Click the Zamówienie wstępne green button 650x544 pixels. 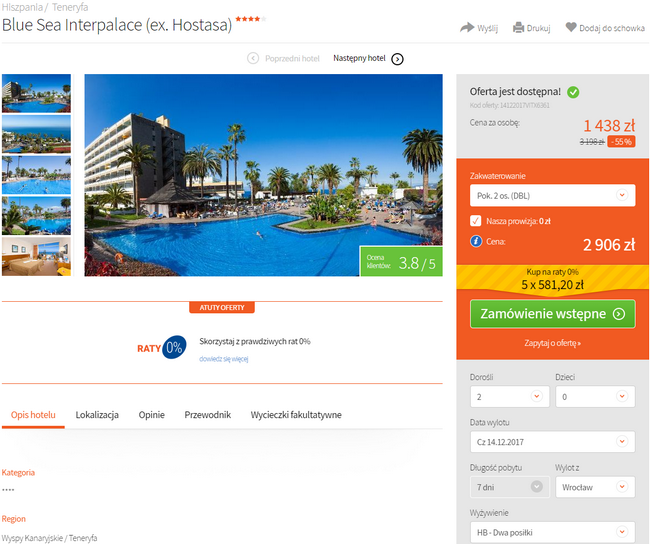pos(552,314)
